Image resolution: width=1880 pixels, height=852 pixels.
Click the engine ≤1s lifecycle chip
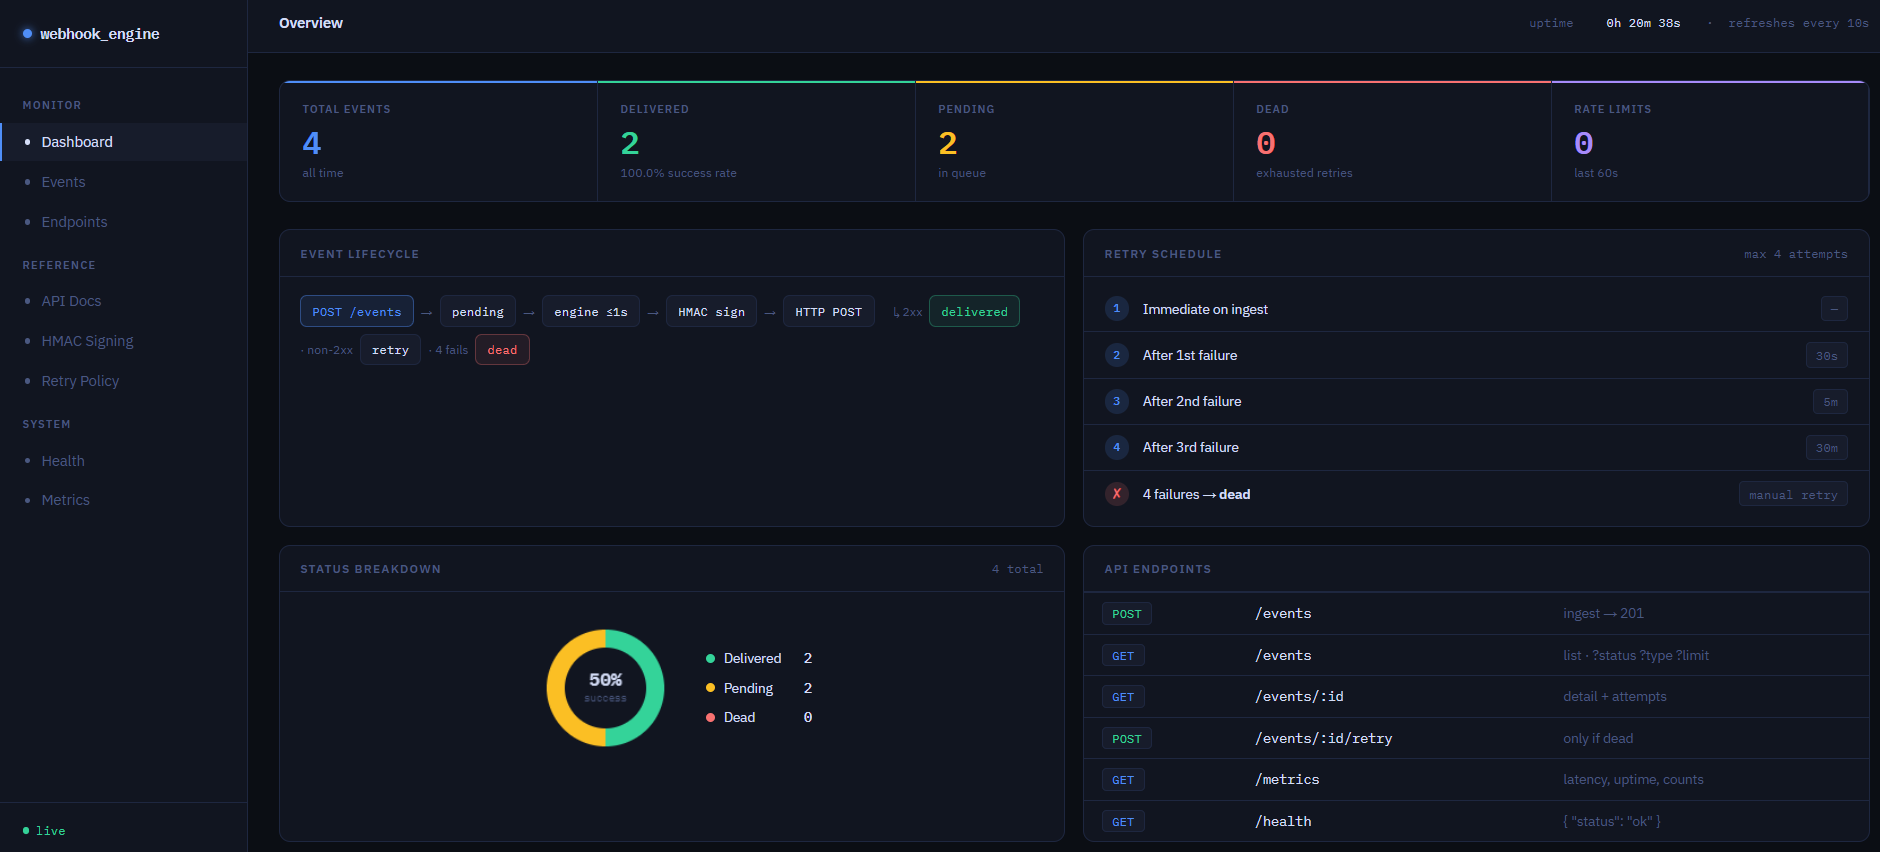(591, 311)
